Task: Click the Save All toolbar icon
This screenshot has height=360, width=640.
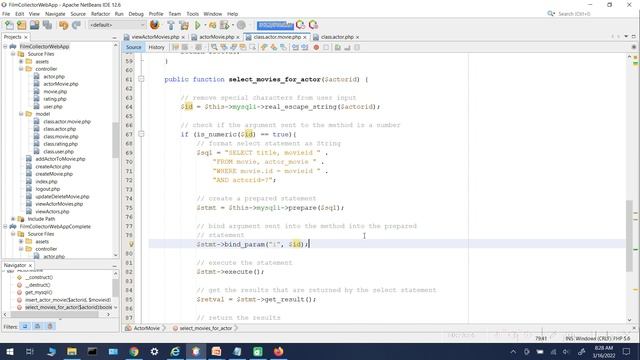Action: click(x=47, y=25)
